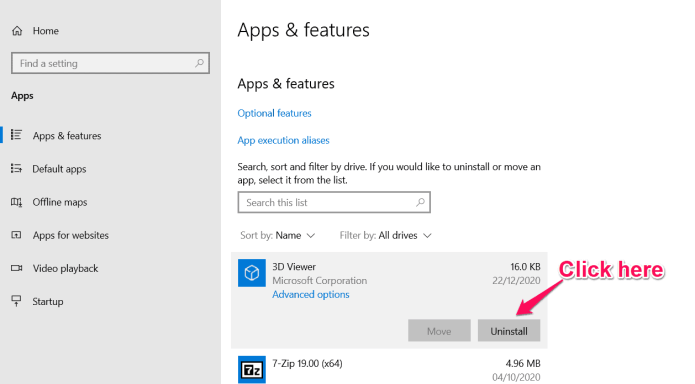Viewport: 695px width, 384px height.
Task: Open Optional features link
Action: click(274, 113)
